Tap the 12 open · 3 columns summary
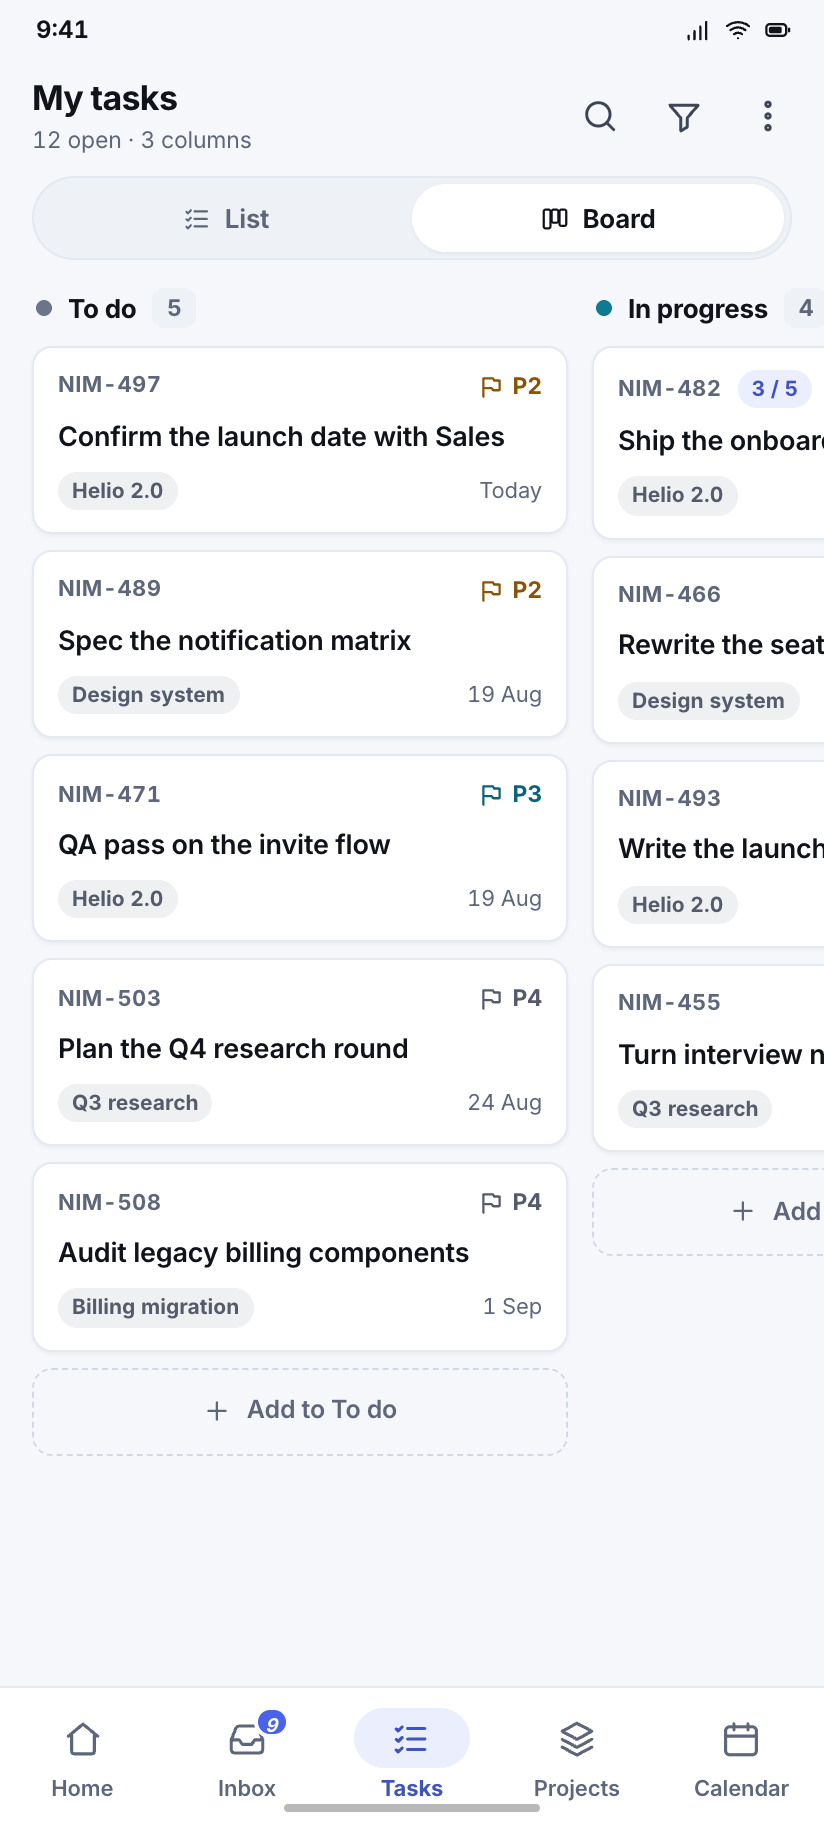Image resolution: width=824 pixels, height=1830 pixels. point(142,140)
